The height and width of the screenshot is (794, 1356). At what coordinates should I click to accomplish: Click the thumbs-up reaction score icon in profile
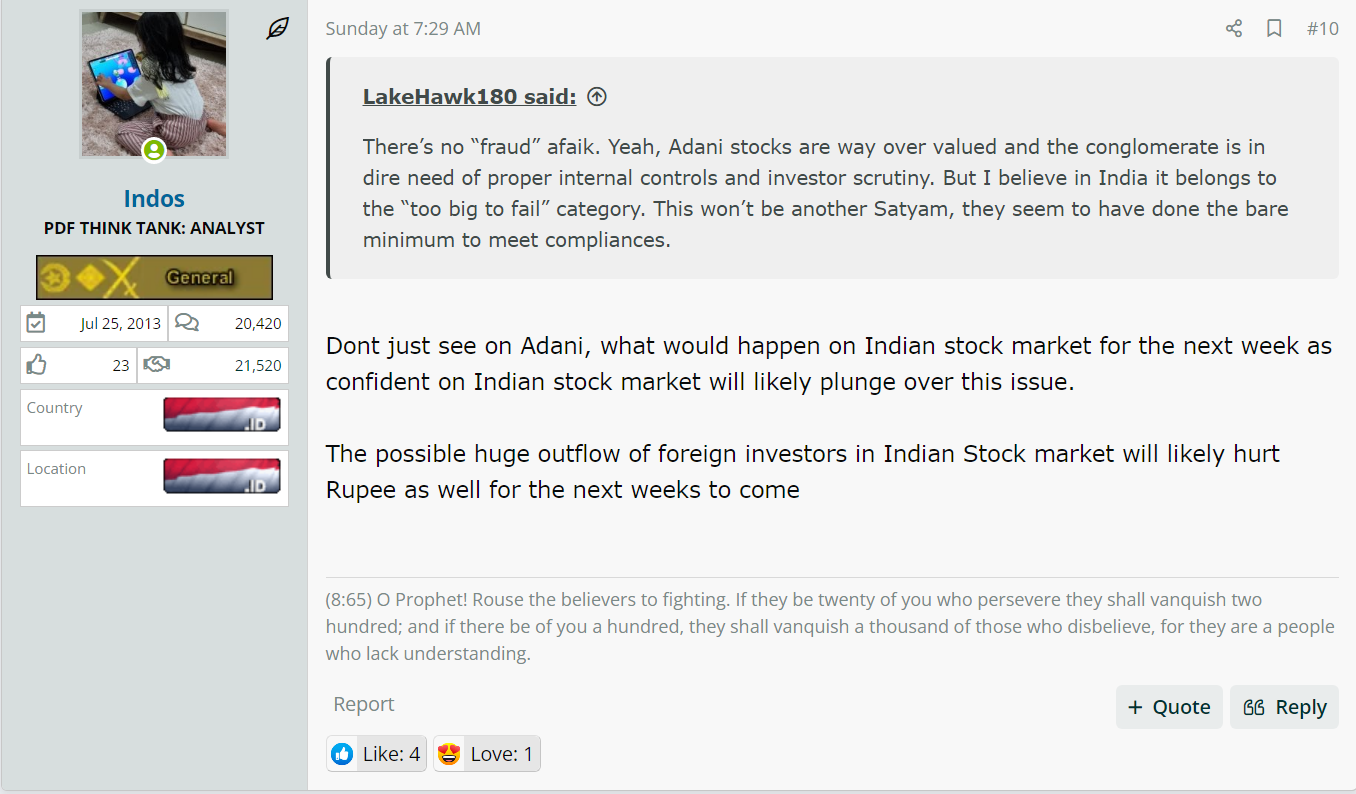pyautogui.click(x=37, y=365)
